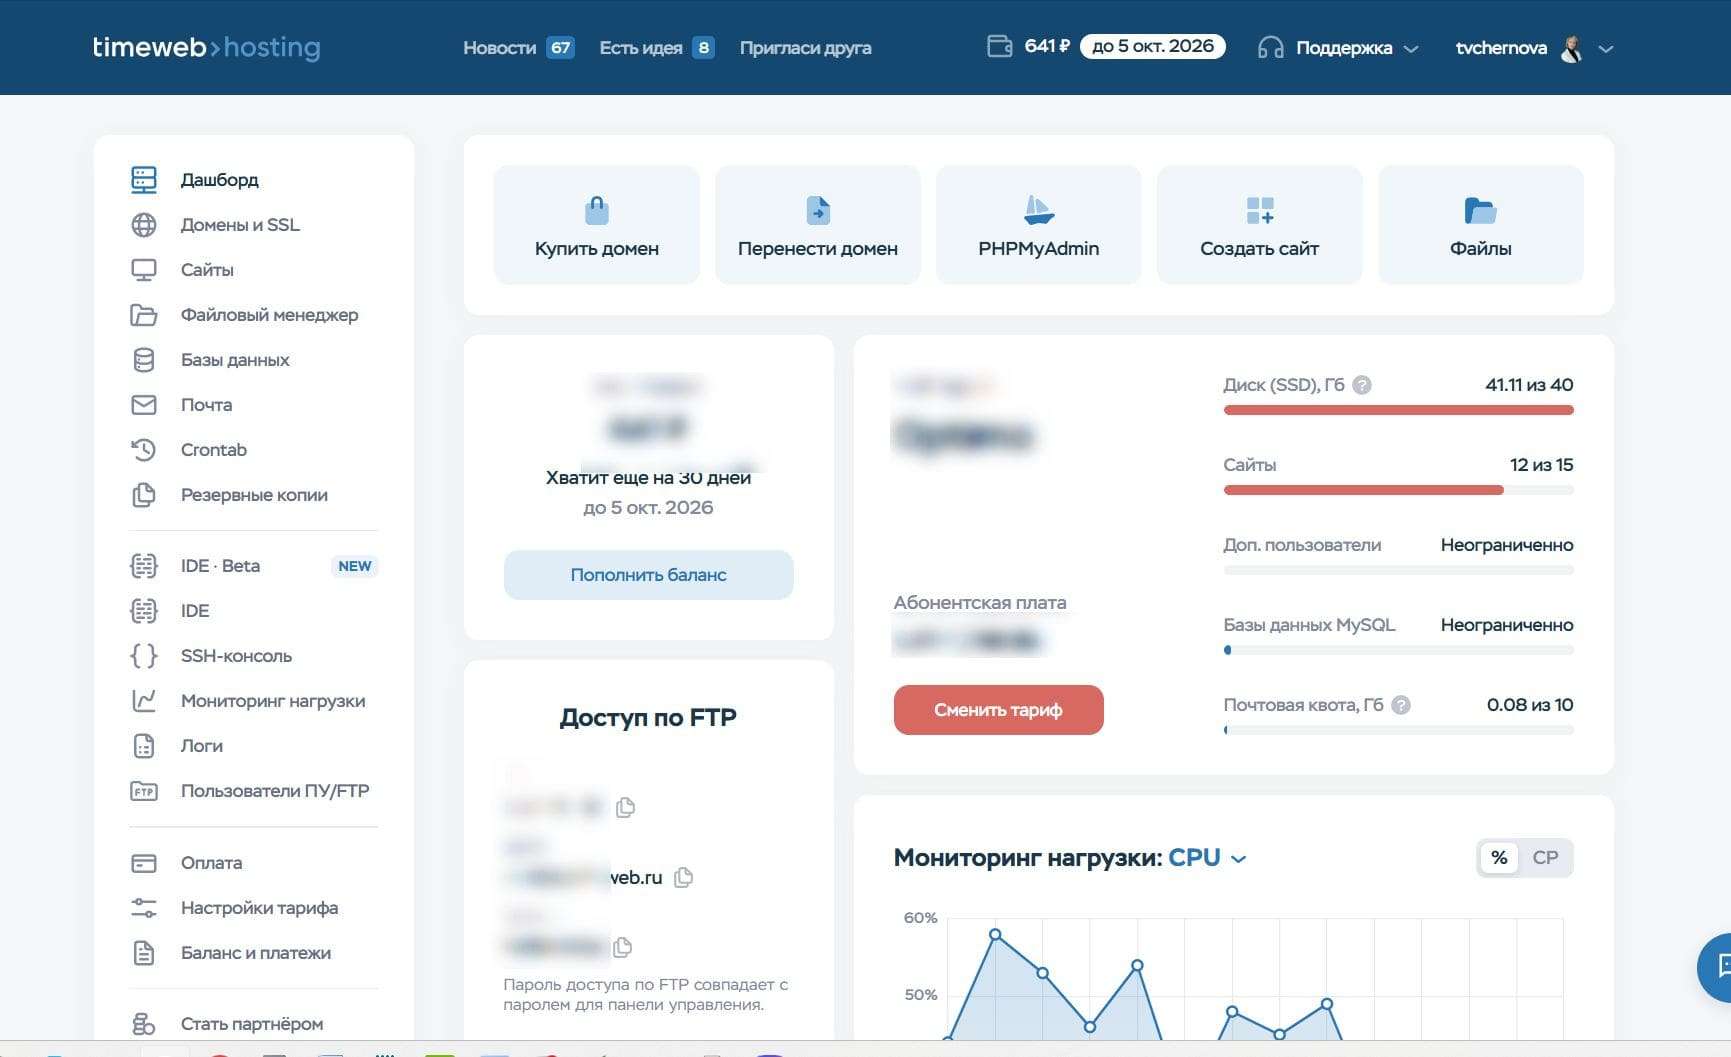Screen dimensions: 1731x1057
Task: Click the Сайты usage progress bar
Action: click(1398, 490)
